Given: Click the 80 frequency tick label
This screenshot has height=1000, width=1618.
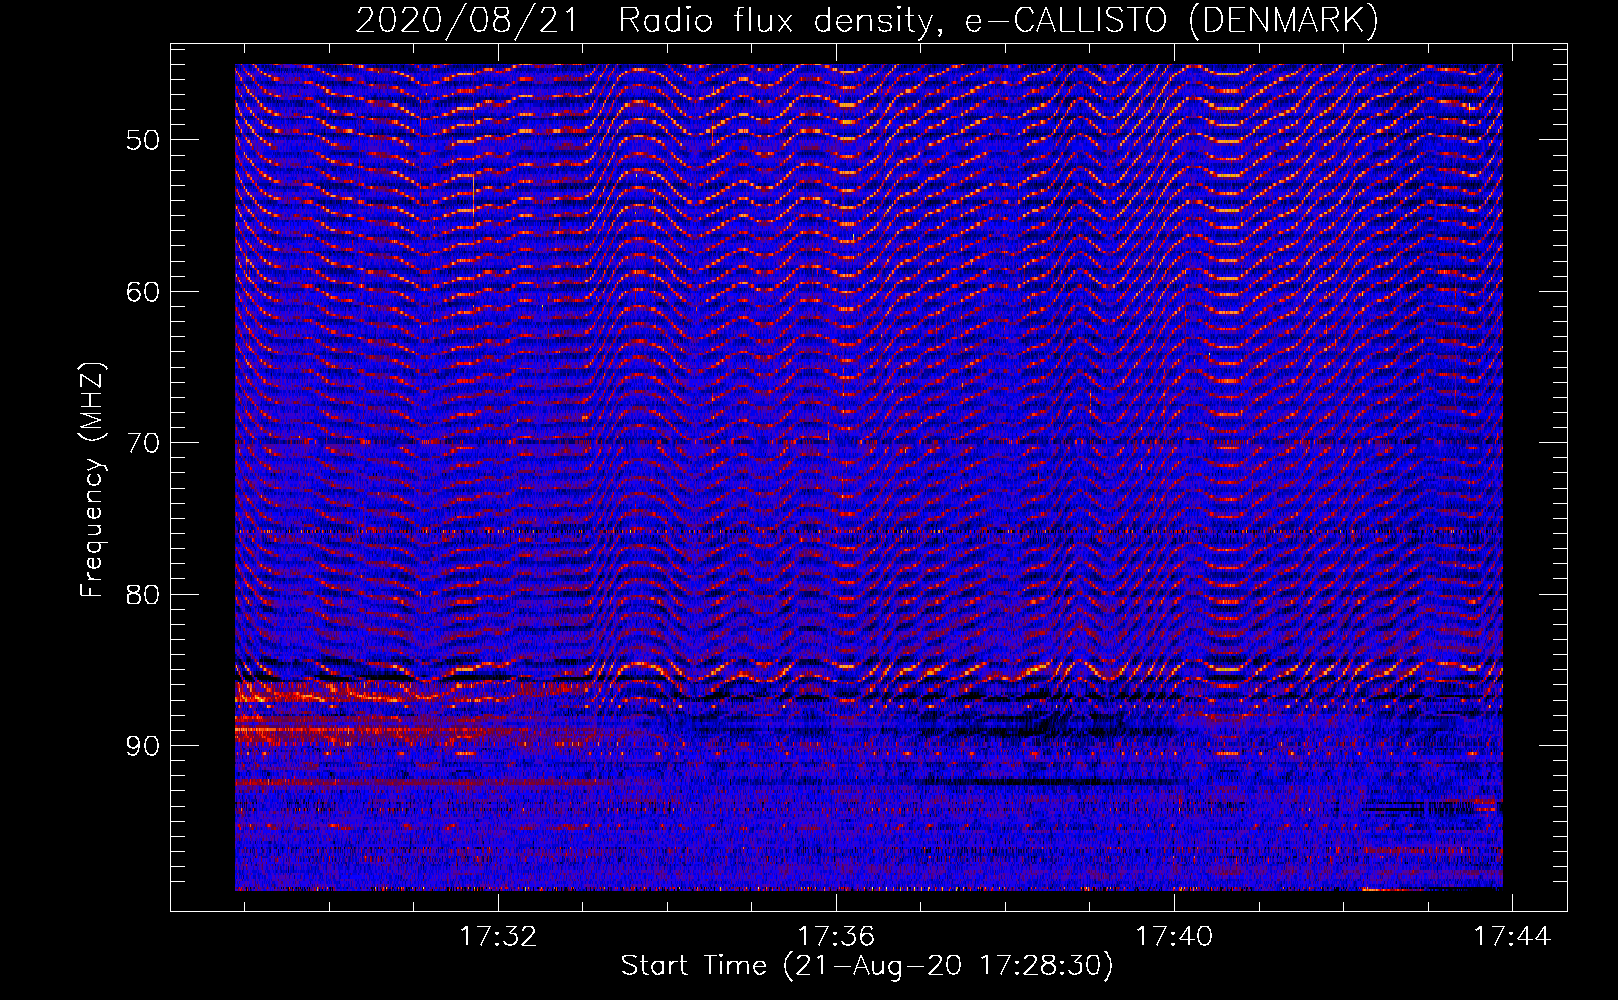Looking at the screenshot, I should (143, 595).
